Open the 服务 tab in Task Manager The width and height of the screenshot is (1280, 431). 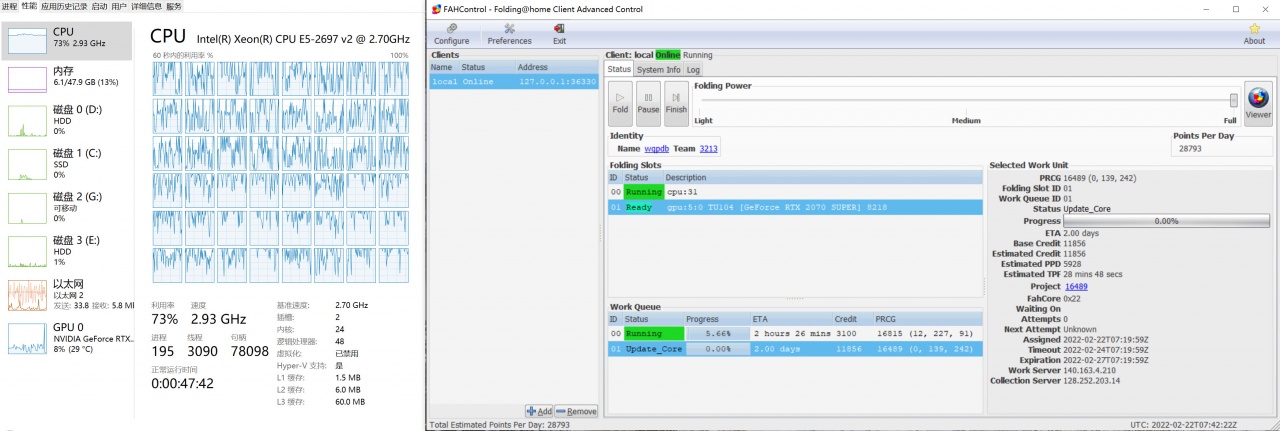click(x=174, y=6)
